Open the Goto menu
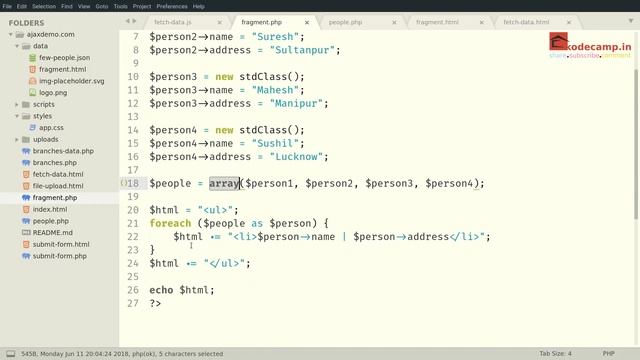The image size is (640, 360). [102, 6]
